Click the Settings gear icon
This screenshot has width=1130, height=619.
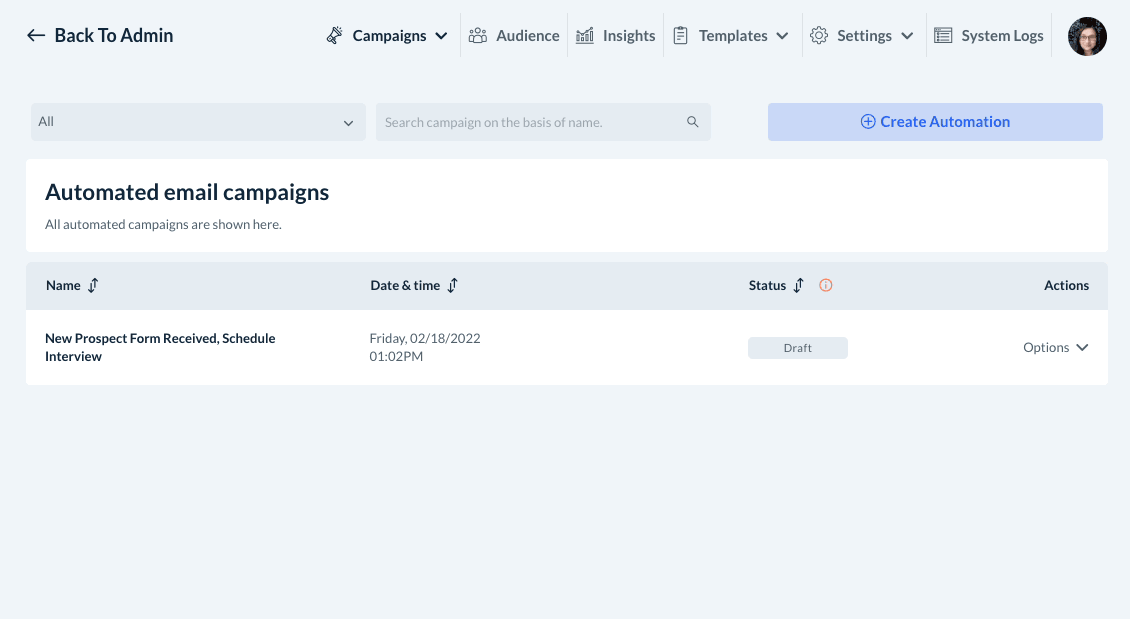coord(819,36)
